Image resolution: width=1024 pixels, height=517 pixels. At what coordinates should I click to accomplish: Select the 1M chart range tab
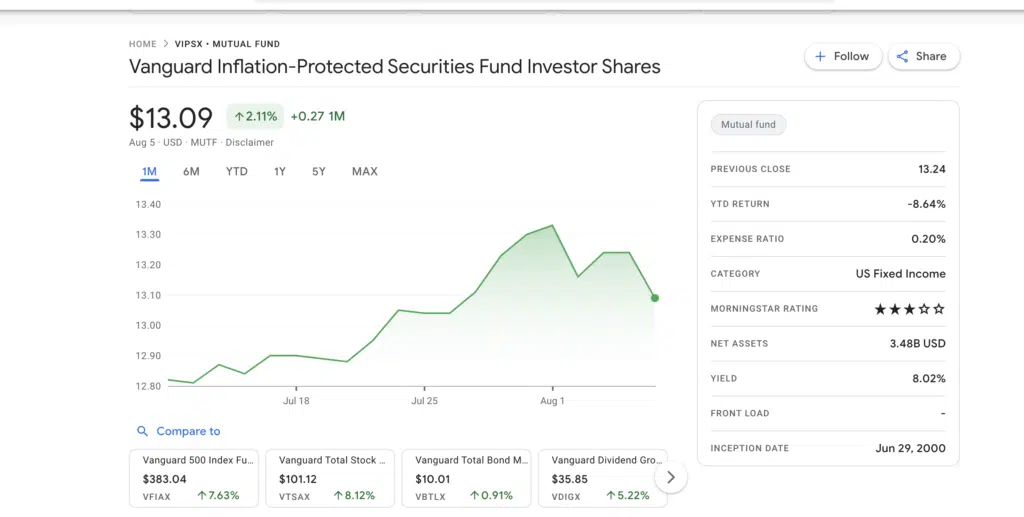[149, 172]
